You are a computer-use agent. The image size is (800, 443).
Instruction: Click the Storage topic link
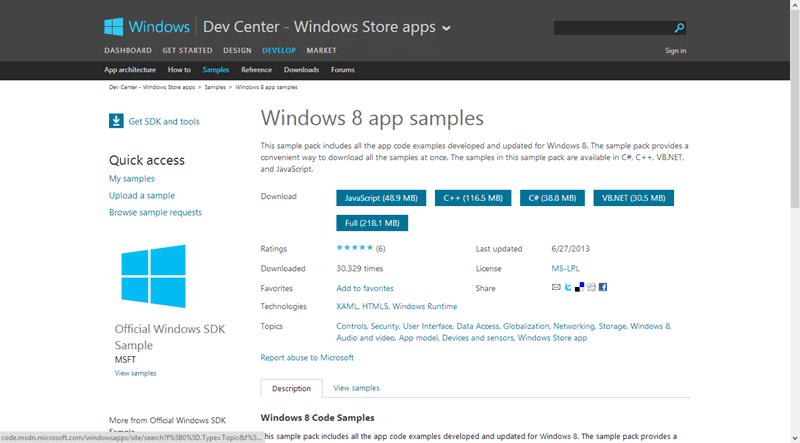pos(612,326)
